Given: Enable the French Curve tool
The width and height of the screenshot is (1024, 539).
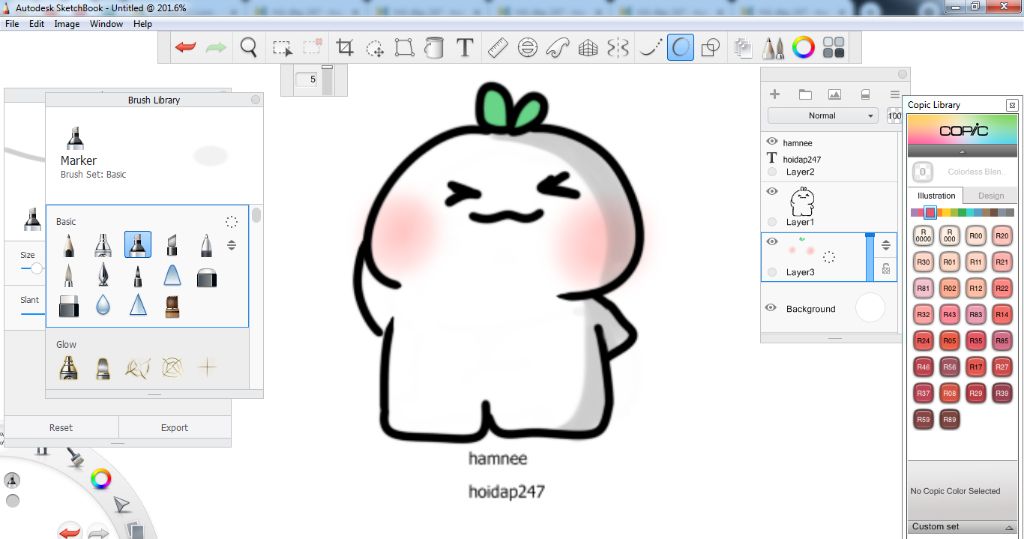Looking at the screenshot, I should pos(558,47).
